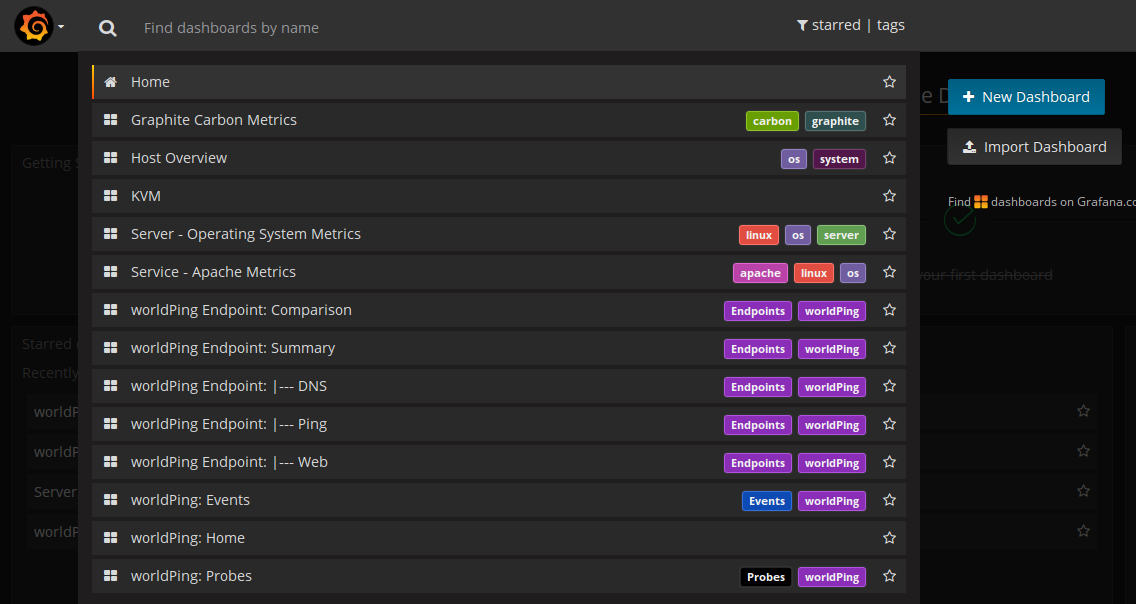Filter by the Probes tag
The height and width of the screenshot is (604, 1136).
click(766, 577)
